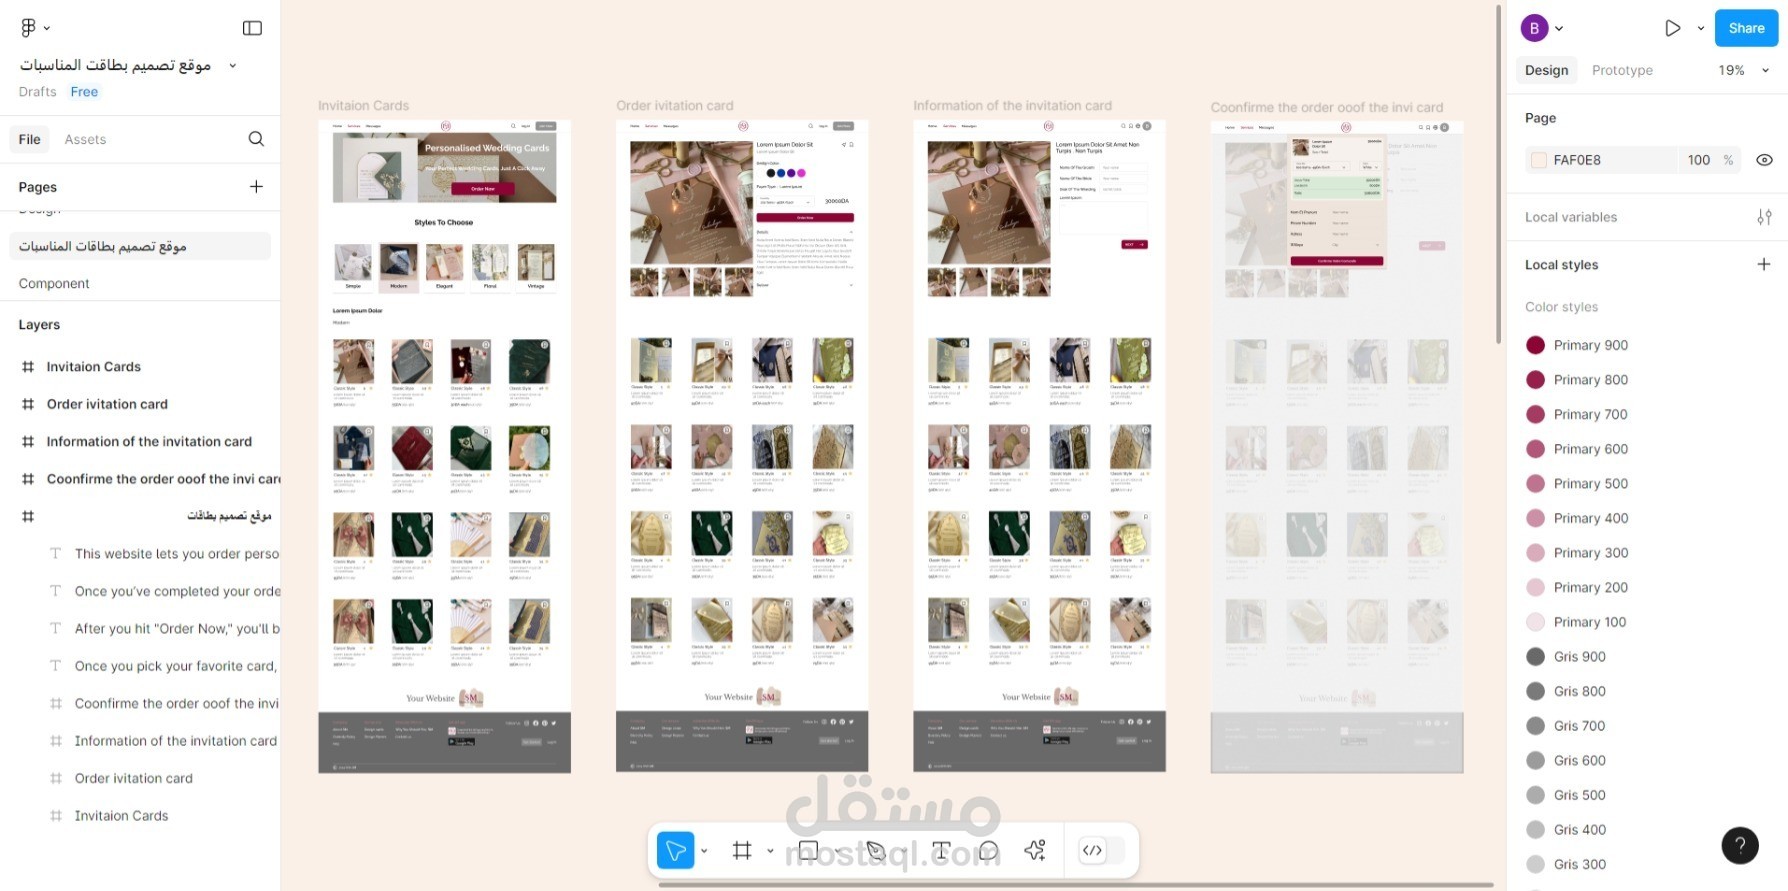Select Information of the invitation card canvas label
Viewport: 1788px width, 891px height.
pos(1012,105)
